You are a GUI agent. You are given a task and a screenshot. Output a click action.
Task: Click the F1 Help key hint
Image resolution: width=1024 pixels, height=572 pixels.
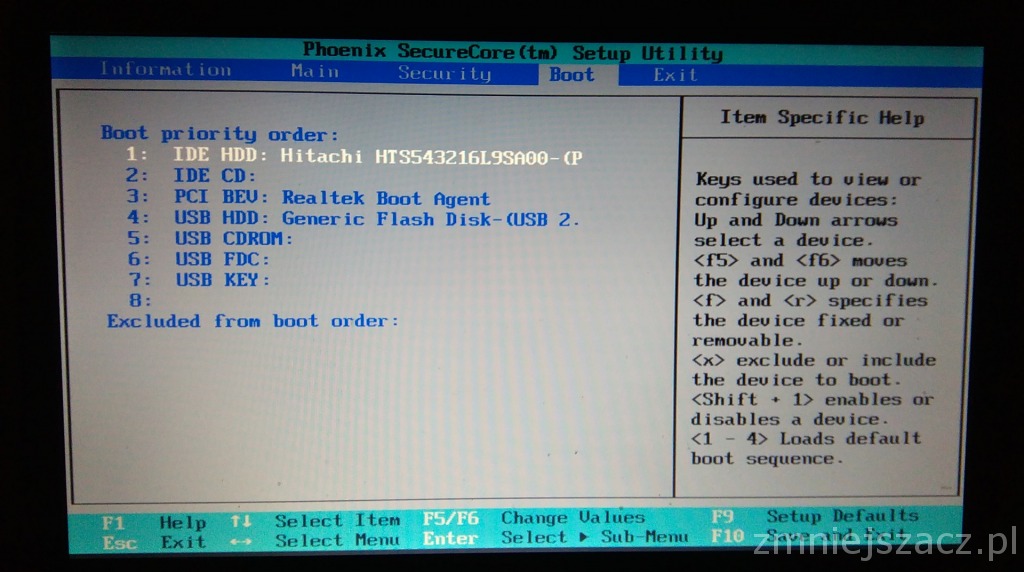pos(154,523)
